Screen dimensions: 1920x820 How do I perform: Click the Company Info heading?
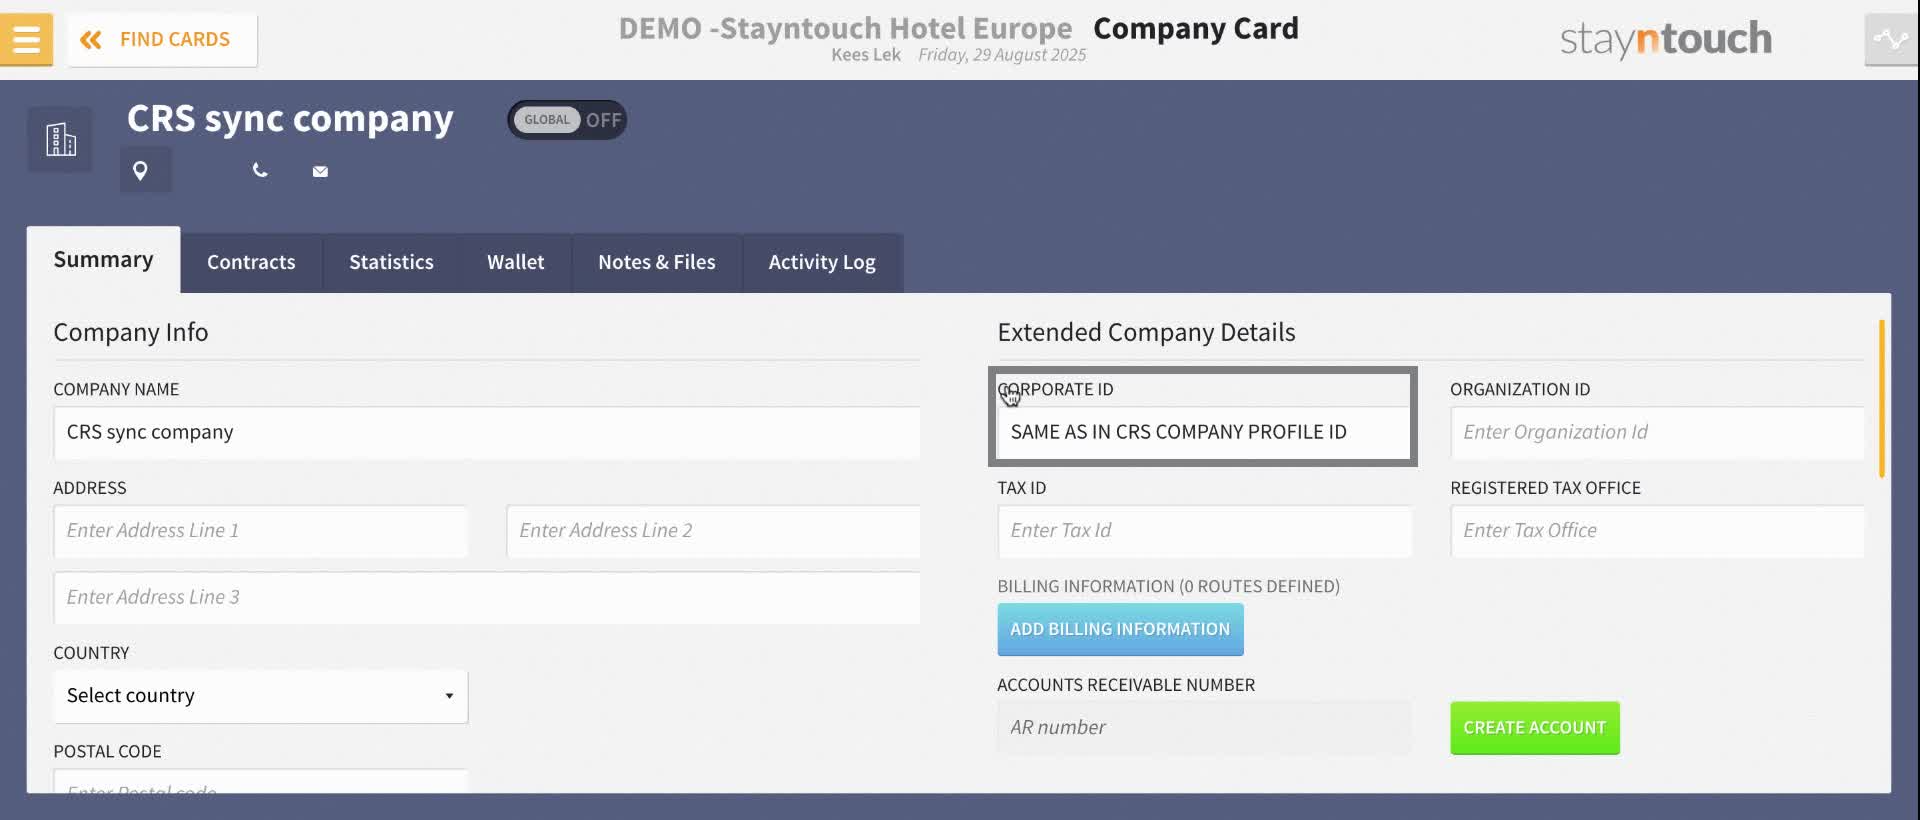(131, 333)
